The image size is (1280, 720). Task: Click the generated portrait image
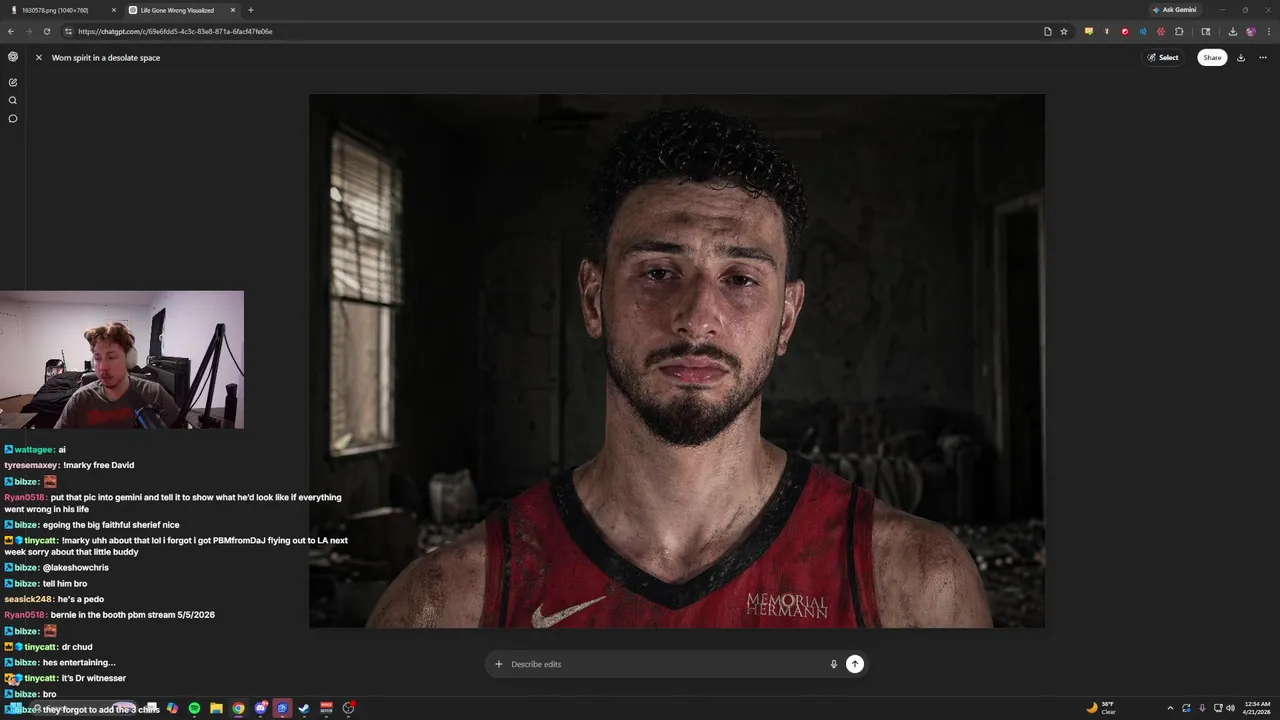(x=677, y=361)
